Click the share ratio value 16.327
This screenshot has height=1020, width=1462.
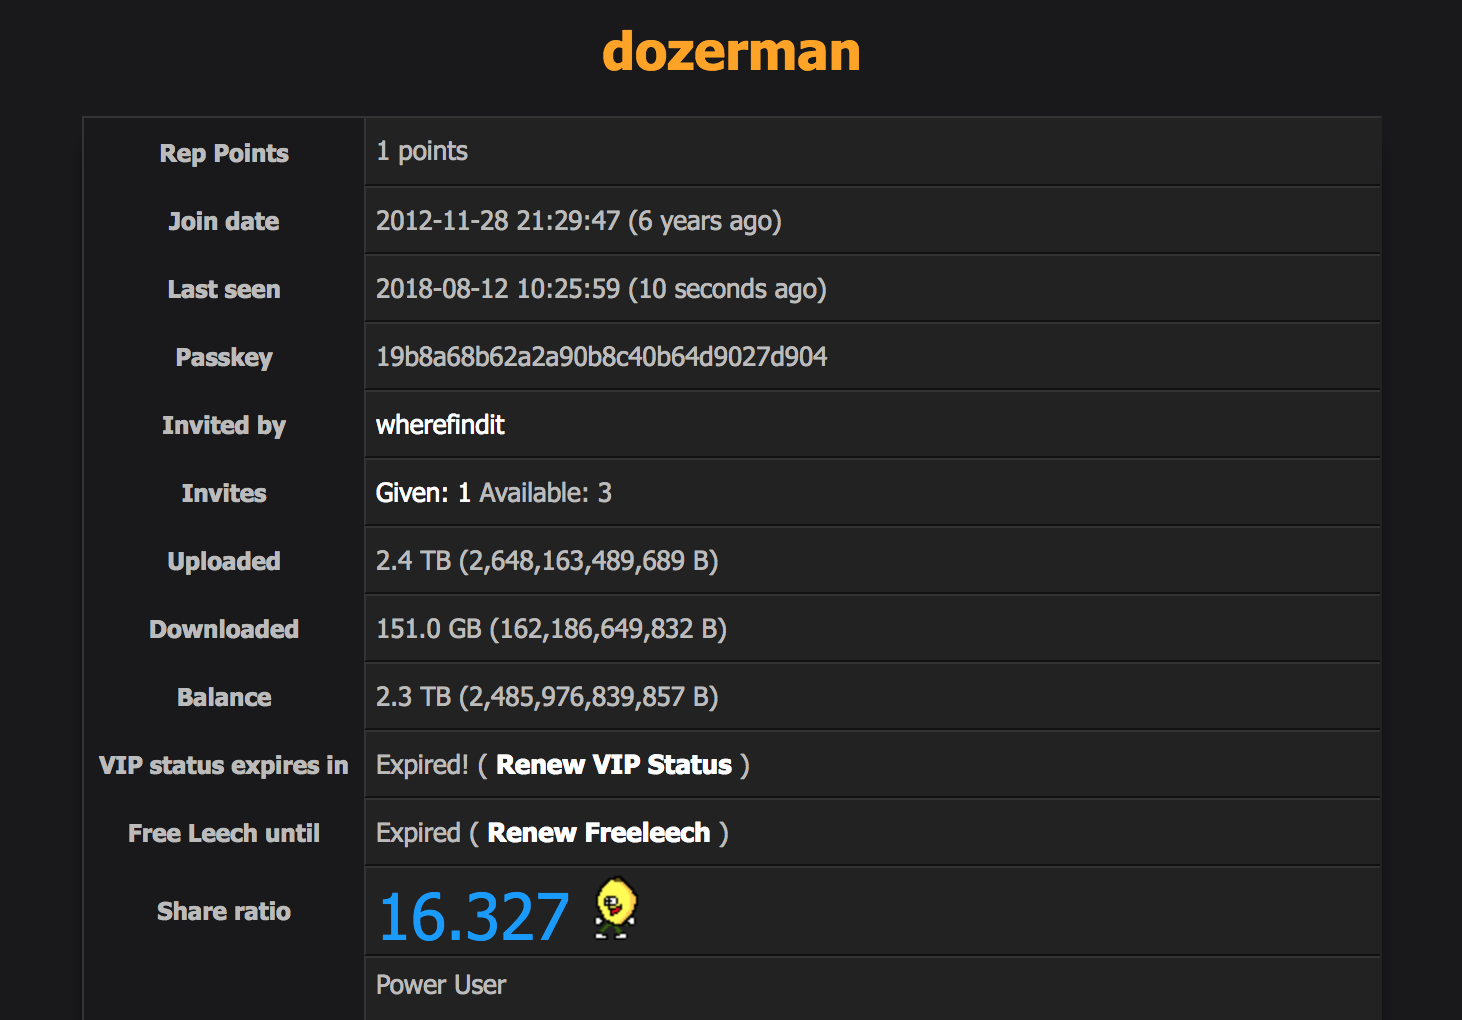pos(474,917)
